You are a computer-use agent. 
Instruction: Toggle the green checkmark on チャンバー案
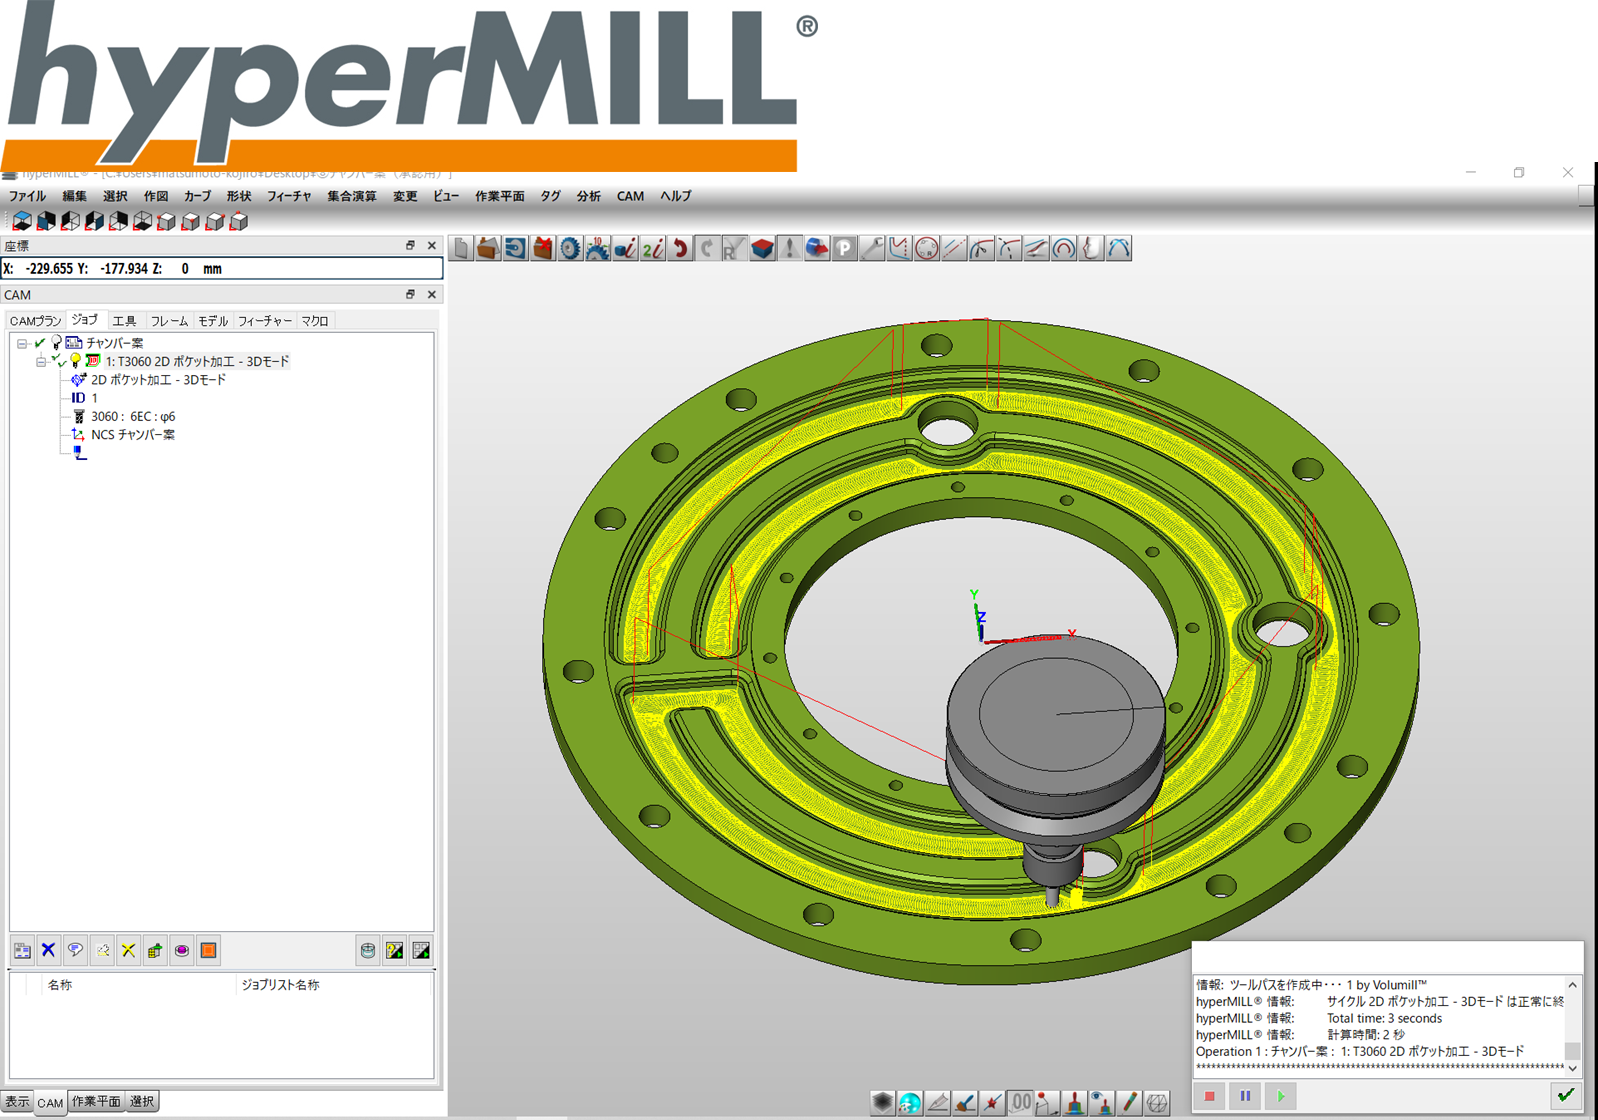40,343
